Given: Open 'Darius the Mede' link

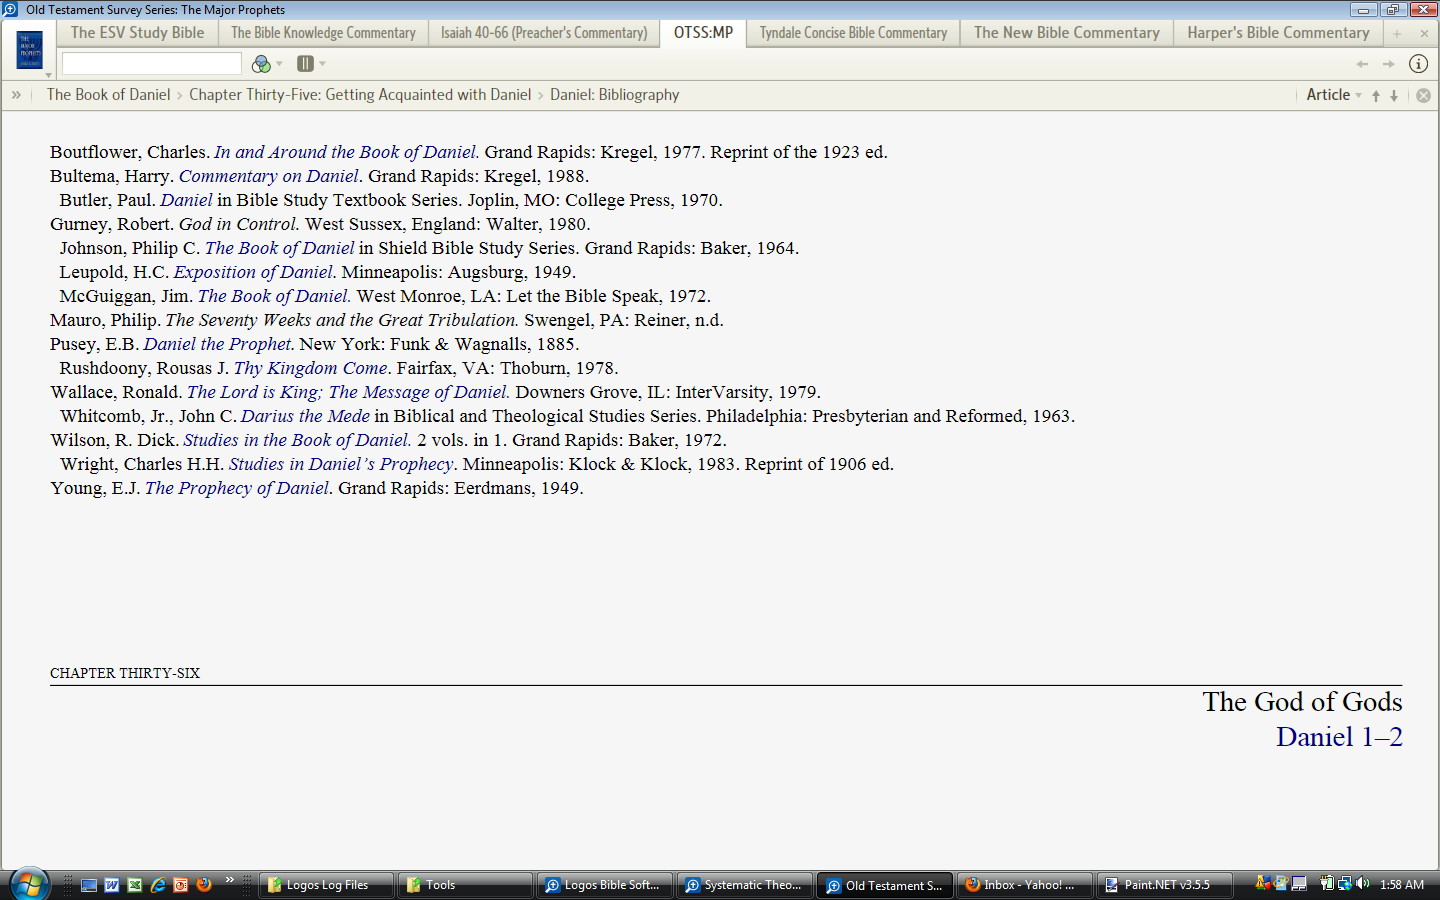Looking at the screenshot, I should click(x=305, y=416).
